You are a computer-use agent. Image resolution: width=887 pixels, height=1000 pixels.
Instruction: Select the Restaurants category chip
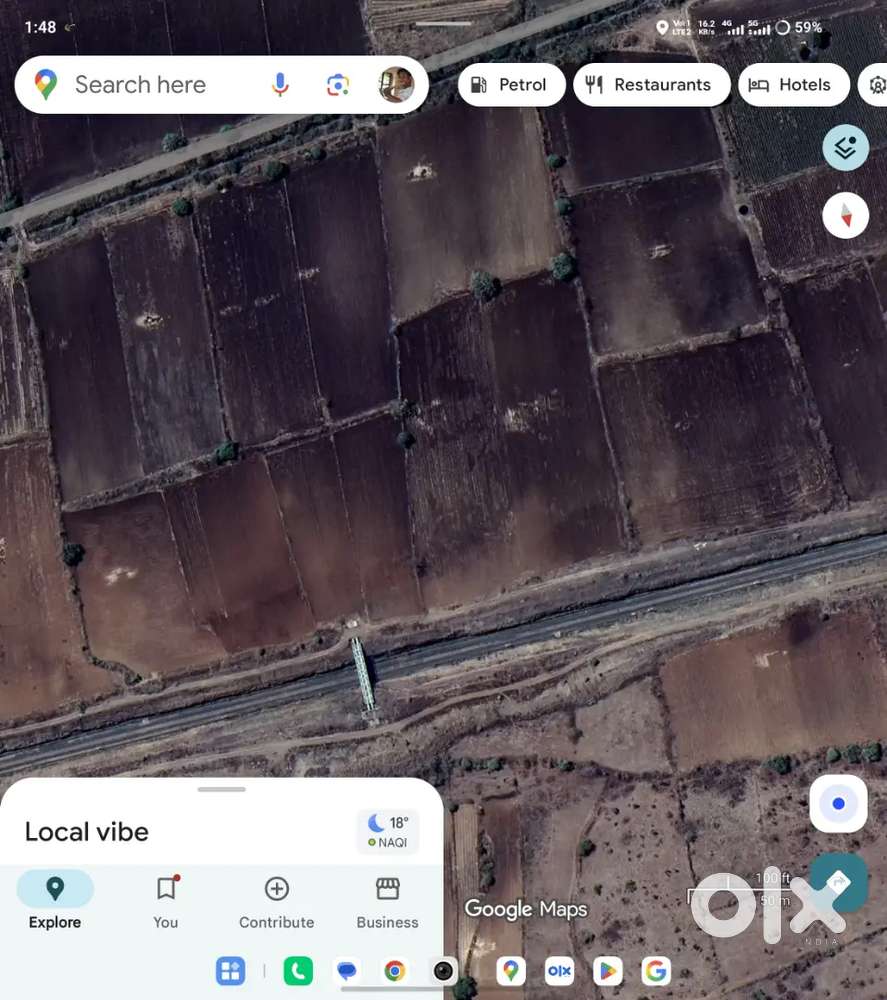648,85
